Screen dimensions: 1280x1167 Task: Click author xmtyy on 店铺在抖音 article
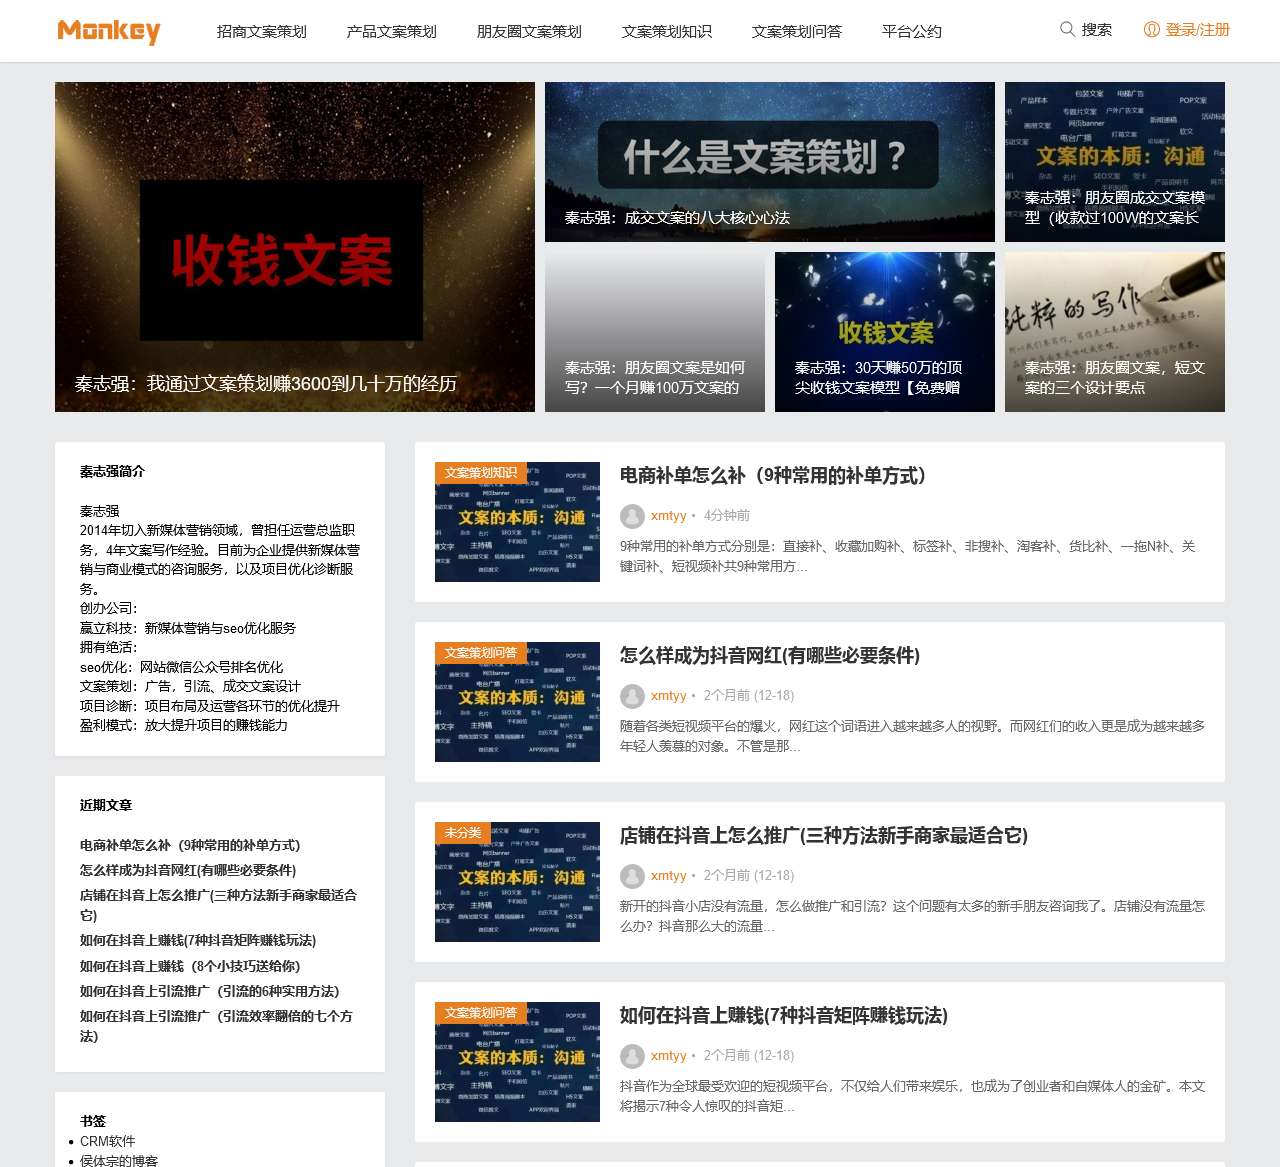tap(669, 876)
